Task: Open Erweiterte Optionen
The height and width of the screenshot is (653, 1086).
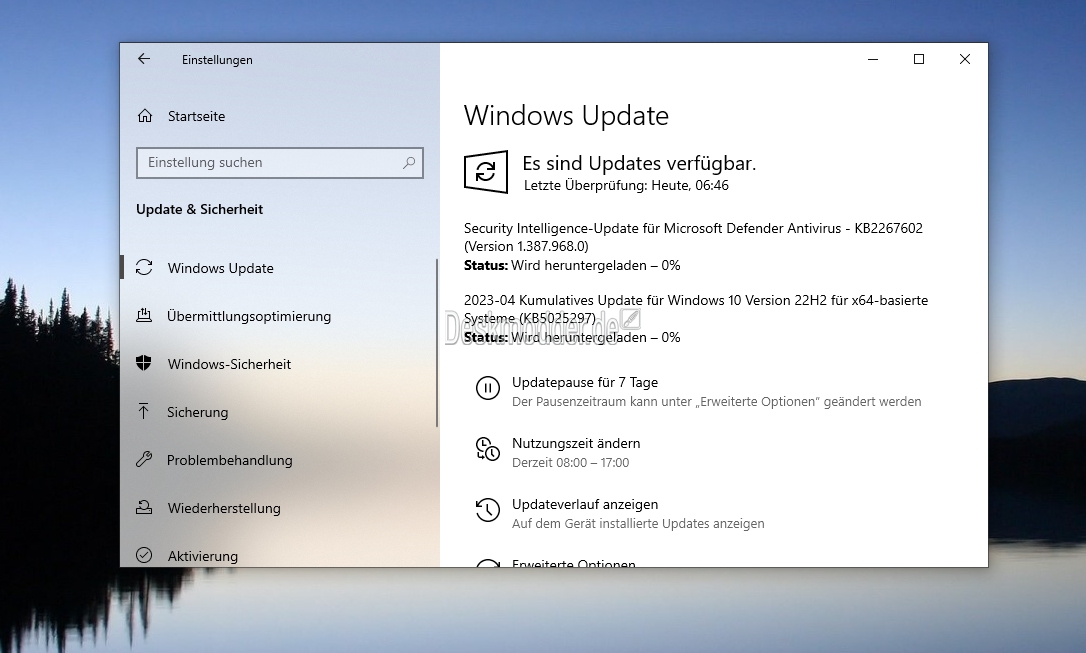Action: pyautogui.click(x=573, y=564)
